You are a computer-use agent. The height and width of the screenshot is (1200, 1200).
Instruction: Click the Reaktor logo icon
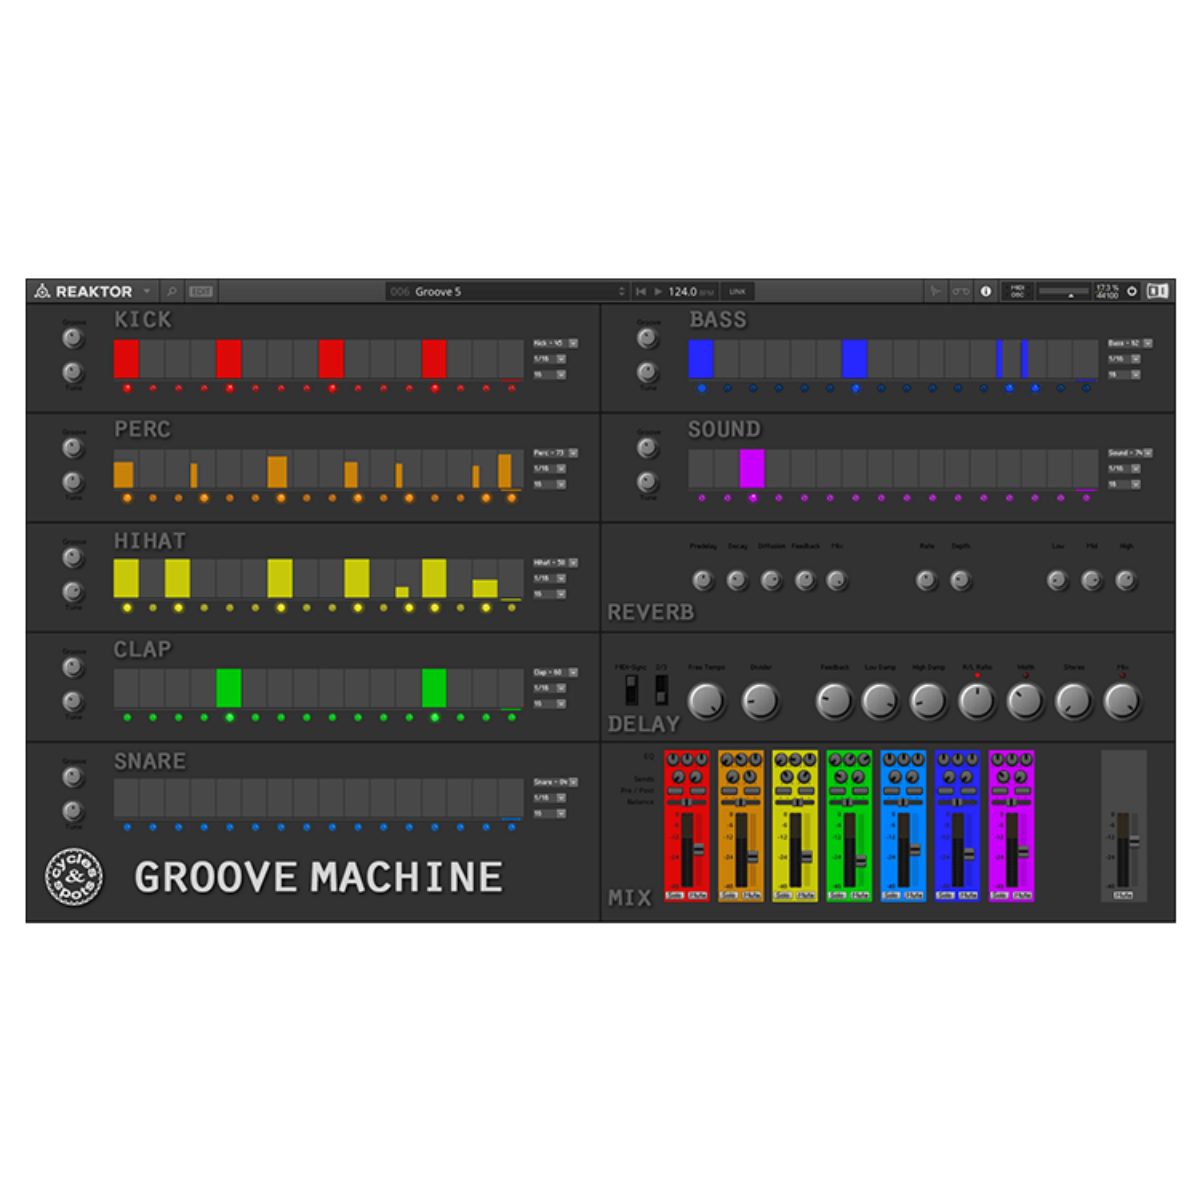click(x=42, y=291)
